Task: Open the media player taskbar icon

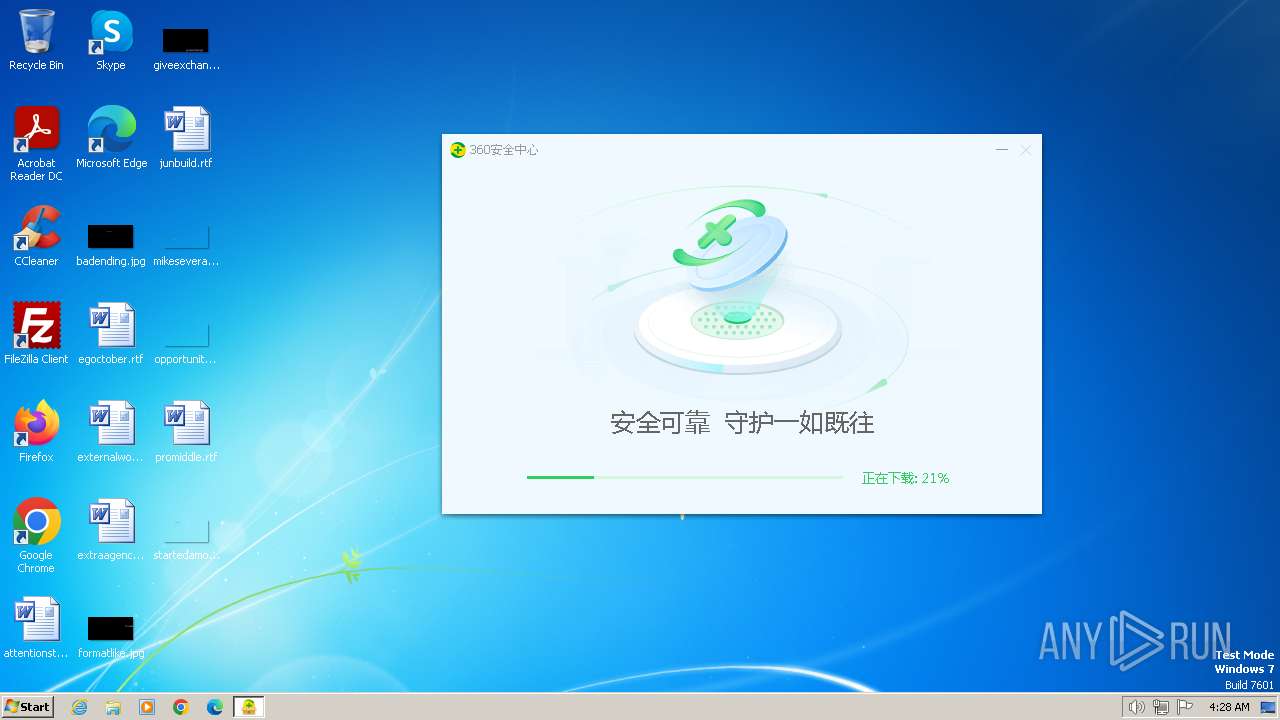Action: [x=147, y=707]
